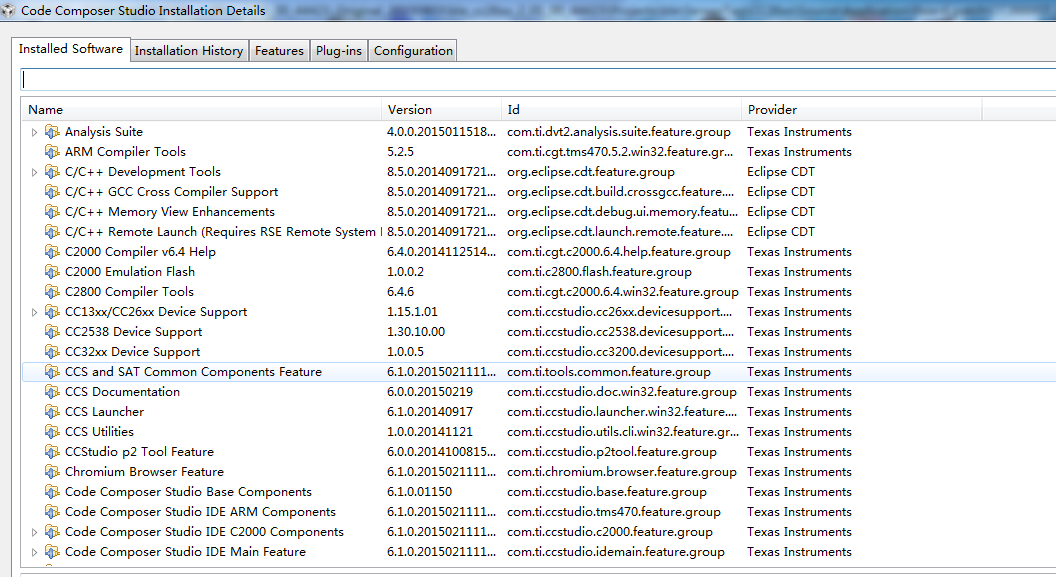Viewport: 1056px width, 577px height.
Task: Click the ARM Compiler Tools feature icon
Action: pos(53,151)
